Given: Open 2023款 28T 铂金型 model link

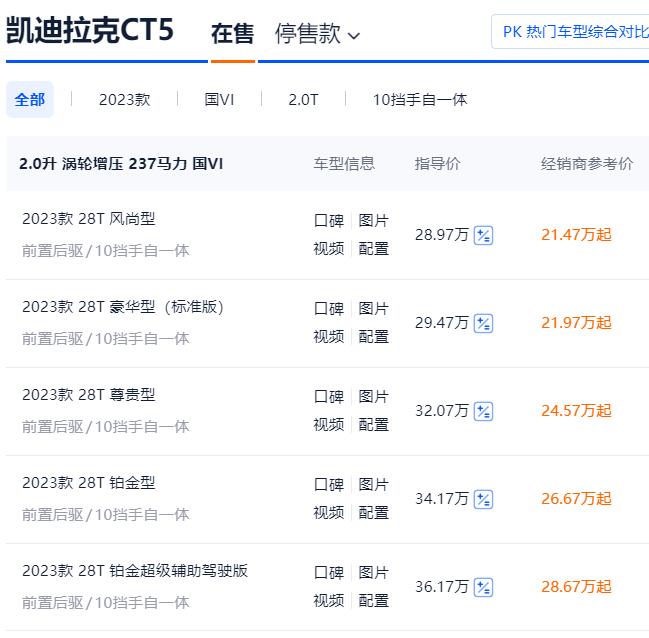Looking at the screenshot, I should (x=89, y=483).
